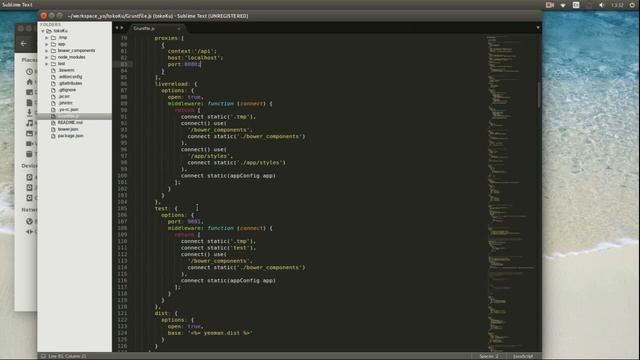This screenshot has width=640, height=360.
Task: Open package.json file in sidebar
Action: tap(71, 136)
